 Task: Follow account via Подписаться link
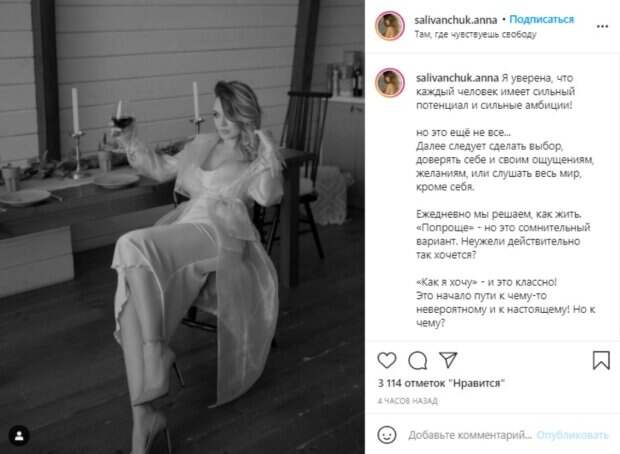541,19
